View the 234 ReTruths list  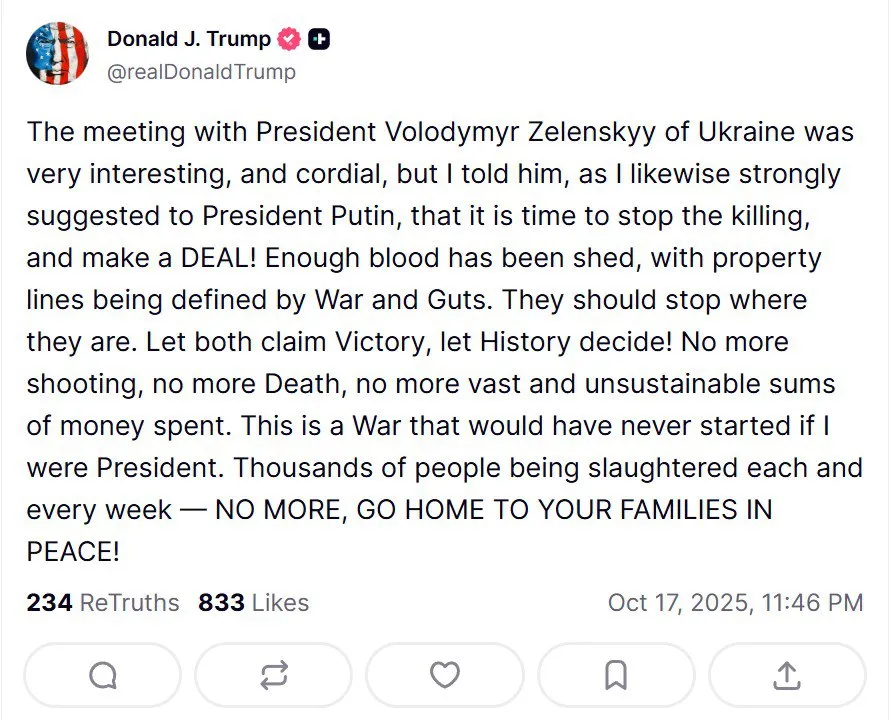coord(103,603)
